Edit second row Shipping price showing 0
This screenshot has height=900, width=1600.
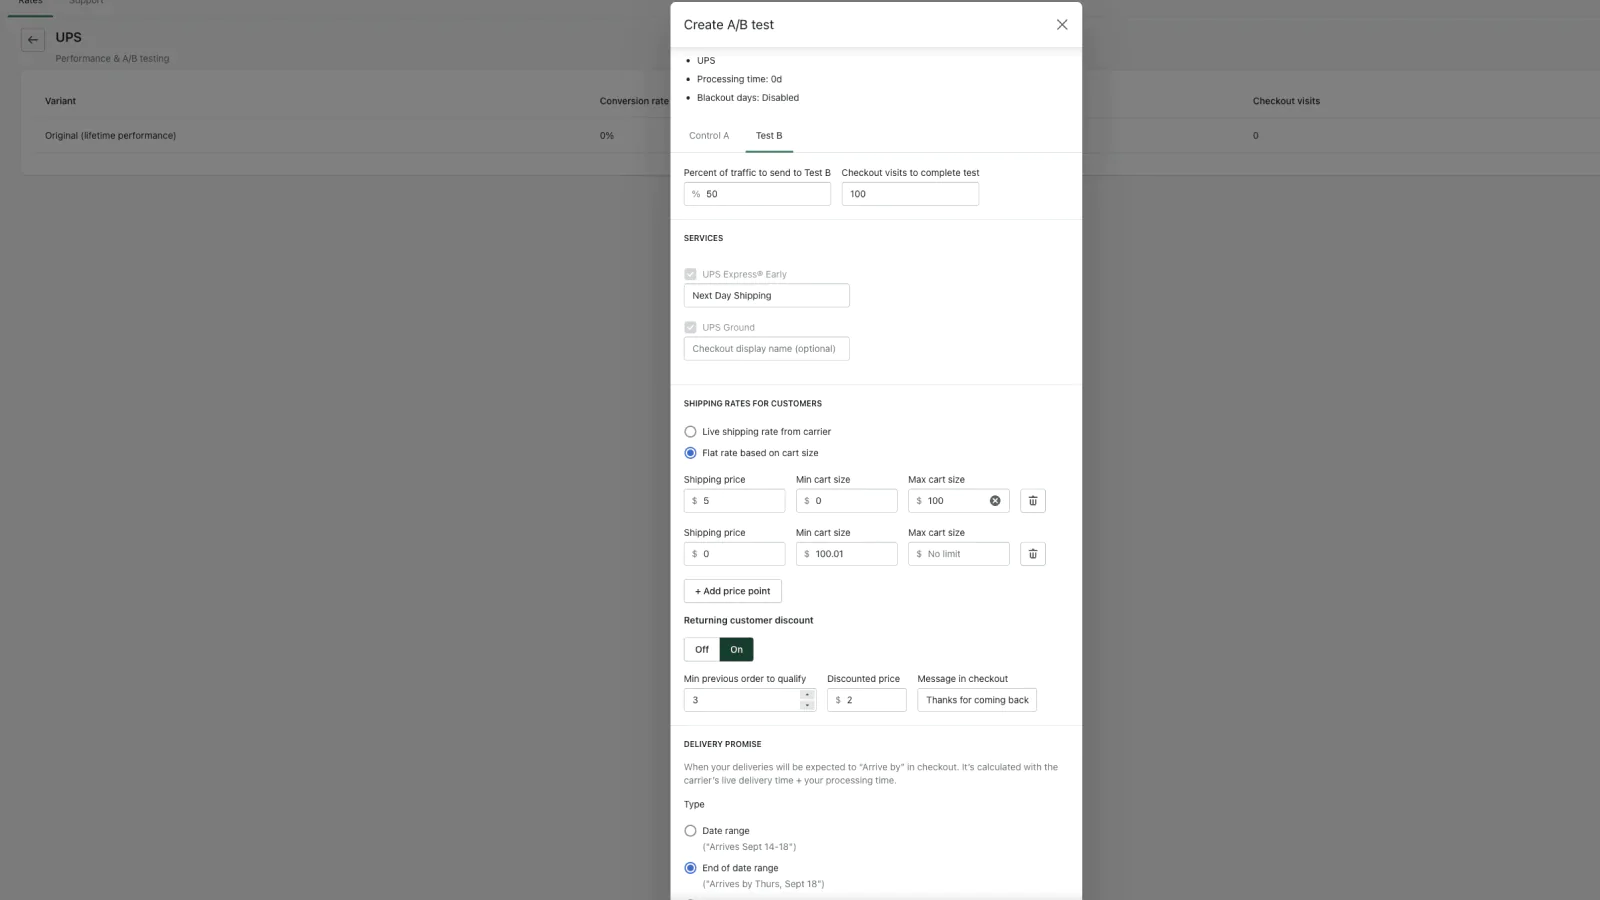735,554
